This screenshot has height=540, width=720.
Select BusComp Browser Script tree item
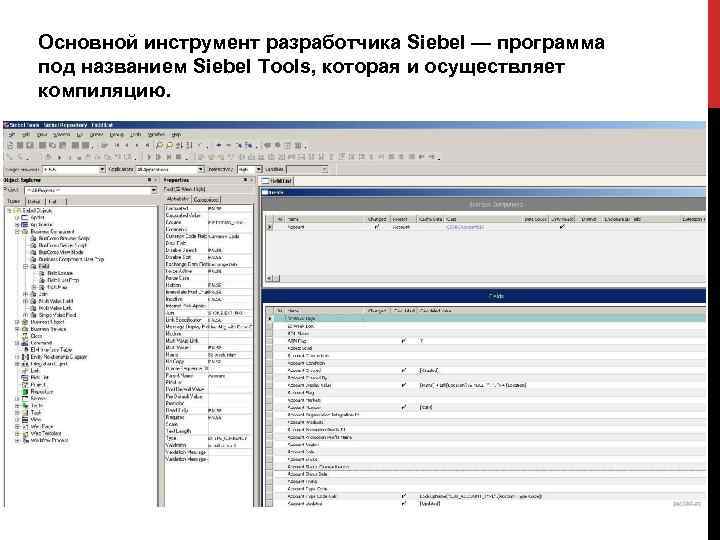pos(64,239)
